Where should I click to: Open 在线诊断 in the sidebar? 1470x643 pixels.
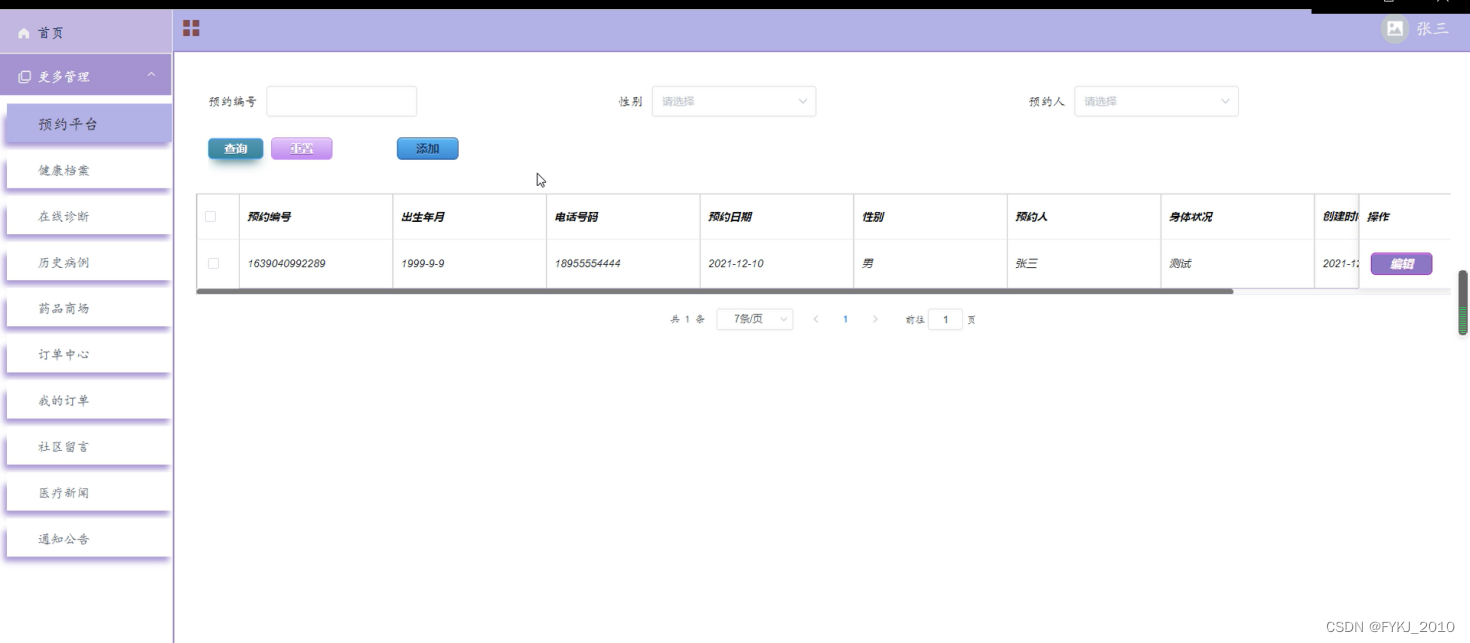[x=89, y=216]
